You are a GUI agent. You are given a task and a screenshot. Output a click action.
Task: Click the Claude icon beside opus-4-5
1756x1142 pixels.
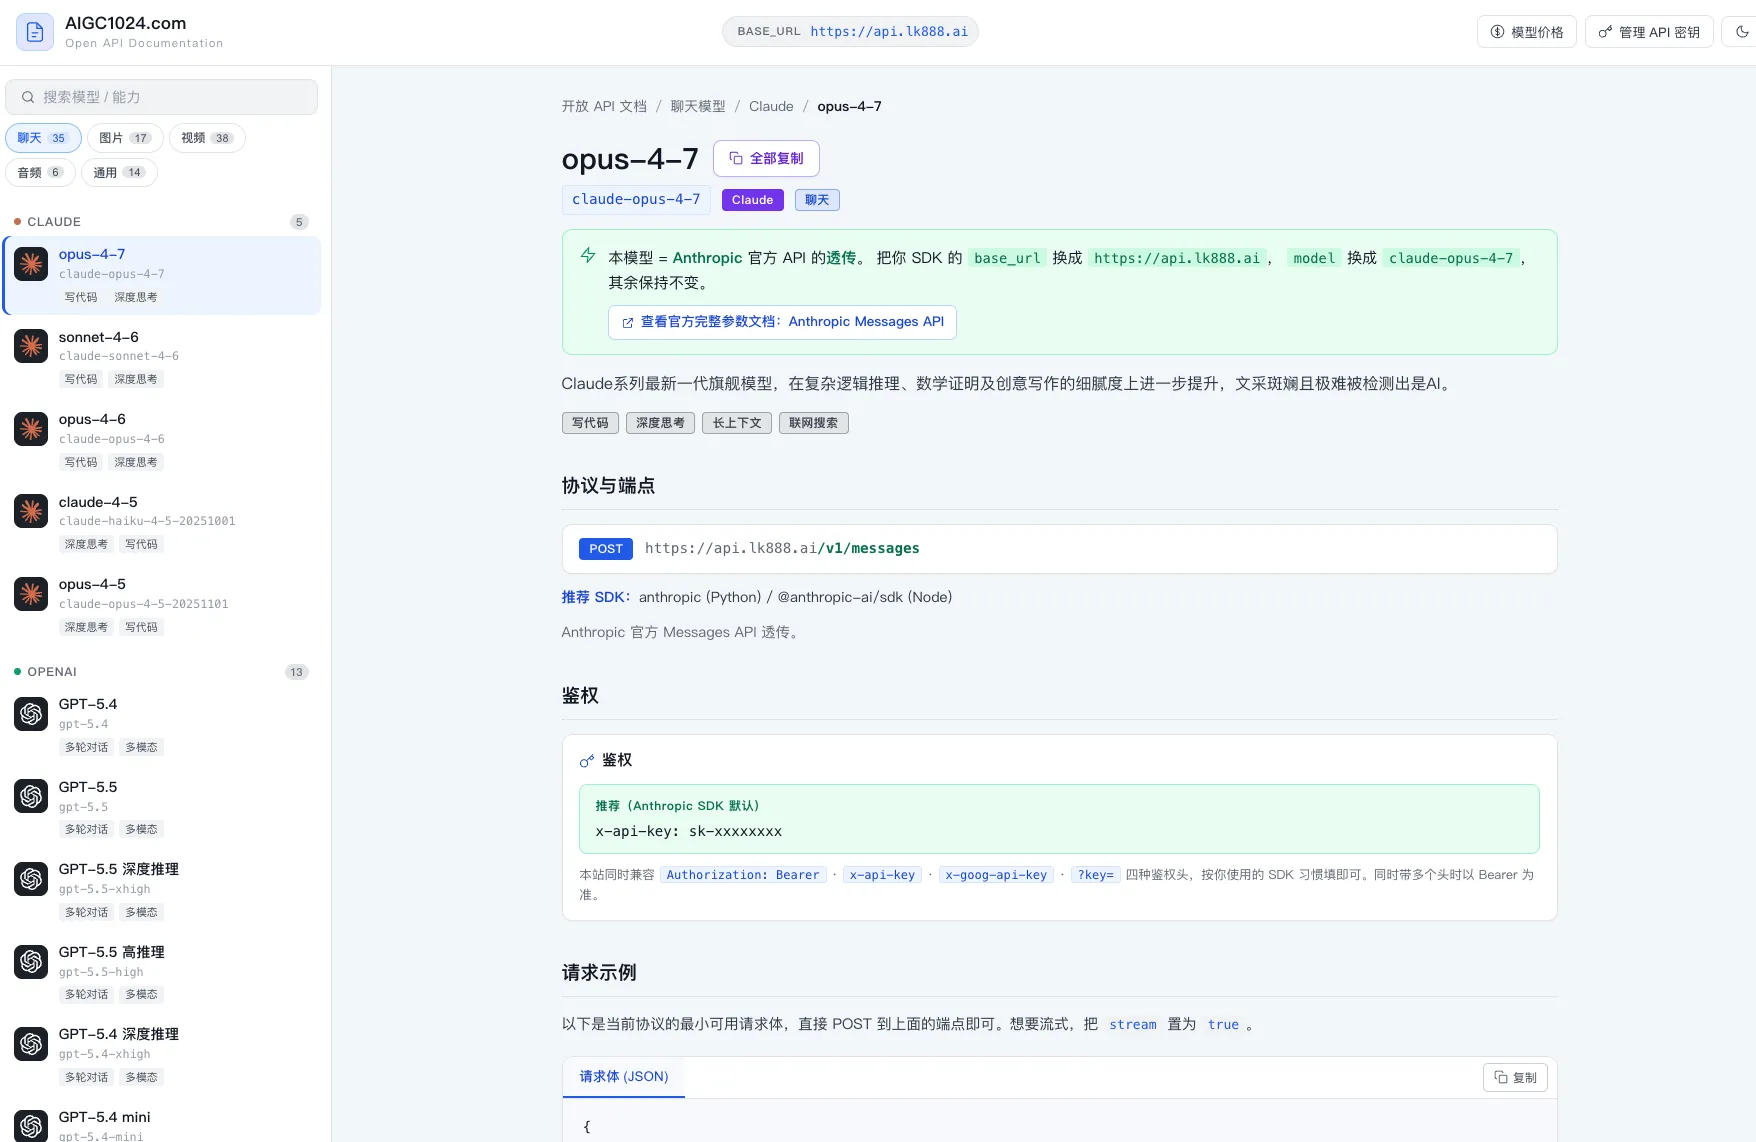pyautogui.click(x=31, y=594)
